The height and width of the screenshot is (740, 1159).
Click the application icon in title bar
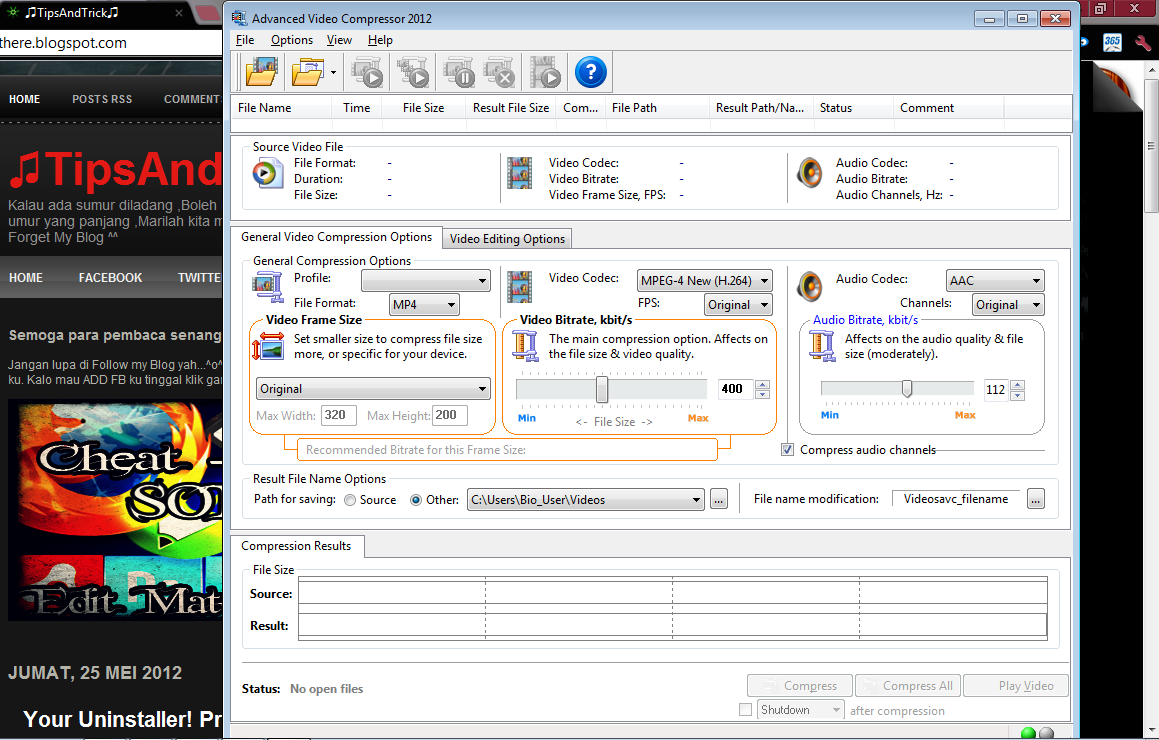239,18
